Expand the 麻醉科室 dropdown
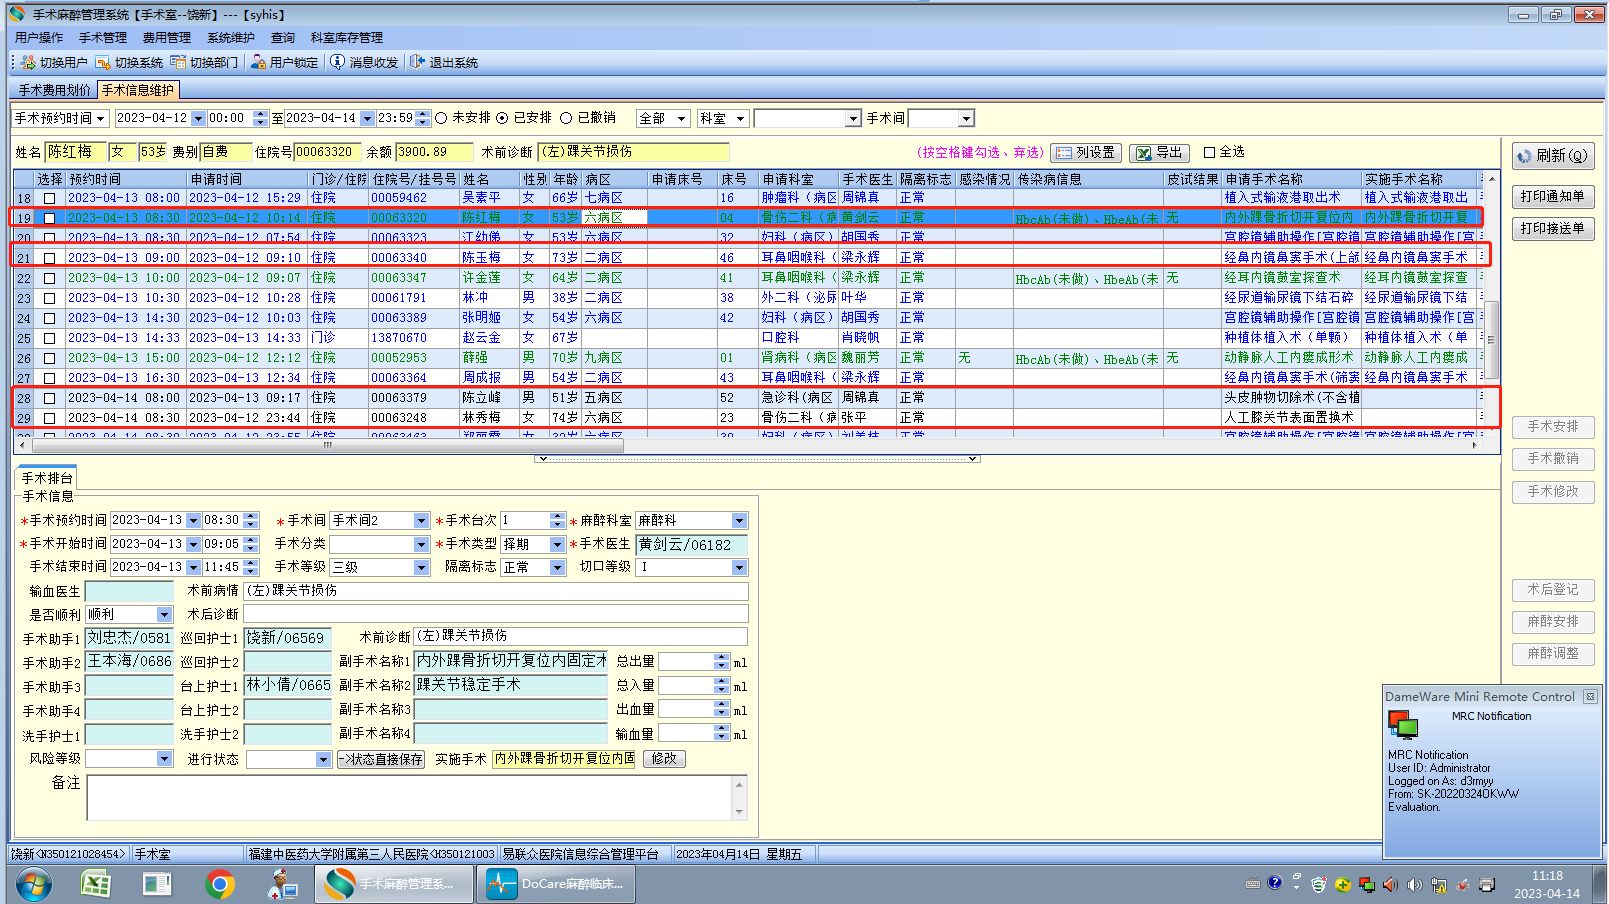 (x=739, y=521)
